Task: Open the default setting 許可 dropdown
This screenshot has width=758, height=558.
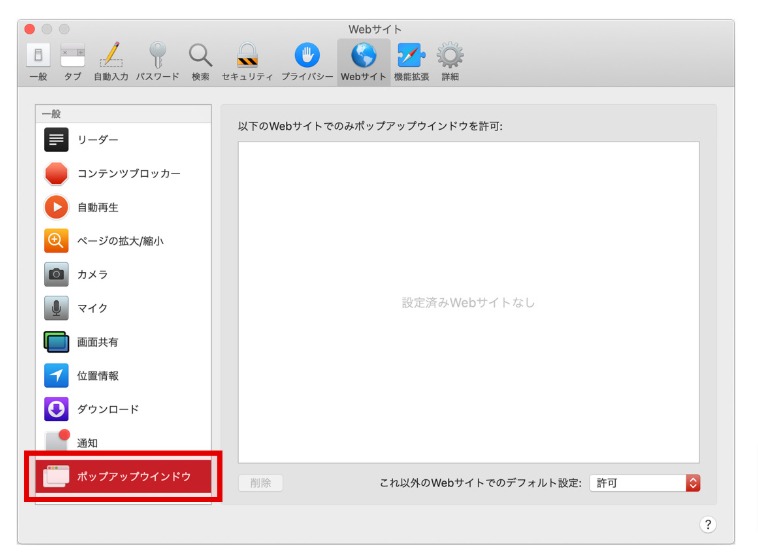Action: (645, 483)
